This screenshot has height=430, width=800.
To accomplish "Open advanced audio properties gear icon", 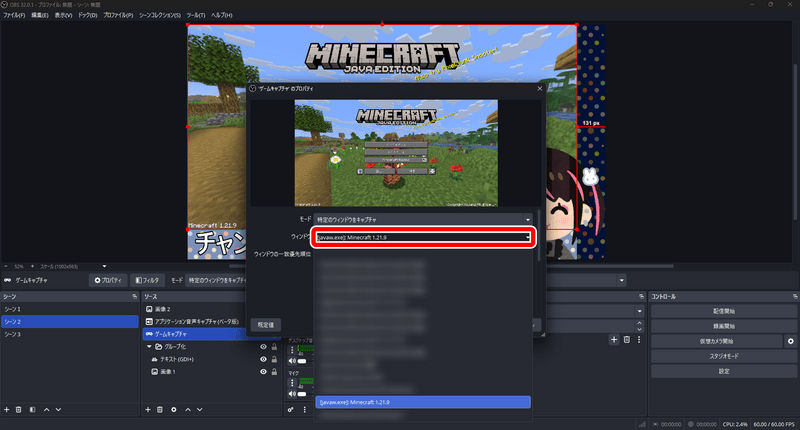I will pos(290,410).
